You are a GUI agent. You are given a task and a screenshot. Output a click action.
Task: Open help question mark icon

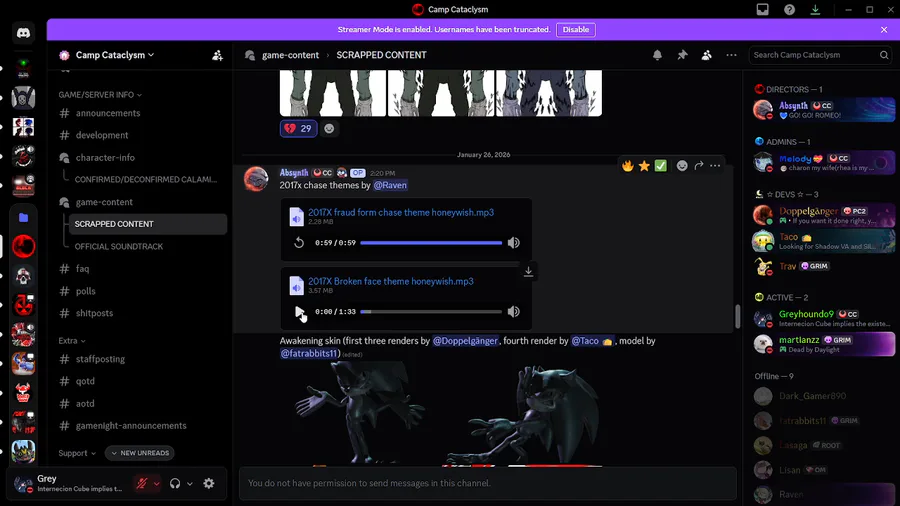point(789,10)
